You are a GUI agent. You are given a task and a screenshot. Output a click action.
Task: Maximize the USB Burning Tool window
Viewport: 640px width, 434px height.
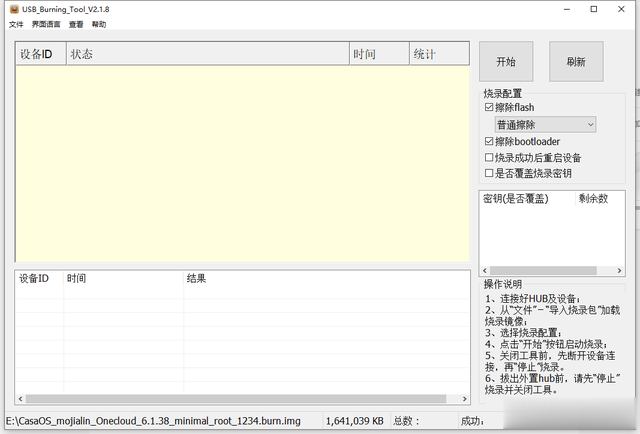[594, 9]
